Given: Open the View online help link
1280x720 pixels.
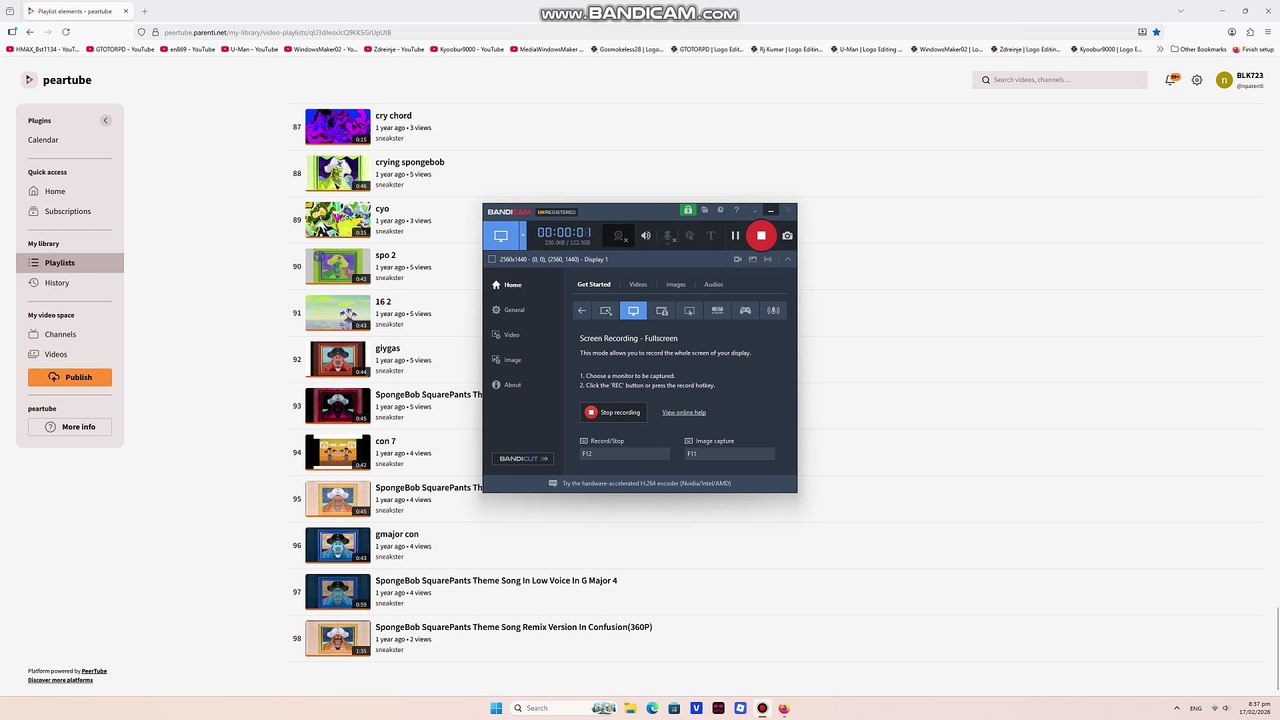Looking at the screenshot, I should [x=684, y=412].
